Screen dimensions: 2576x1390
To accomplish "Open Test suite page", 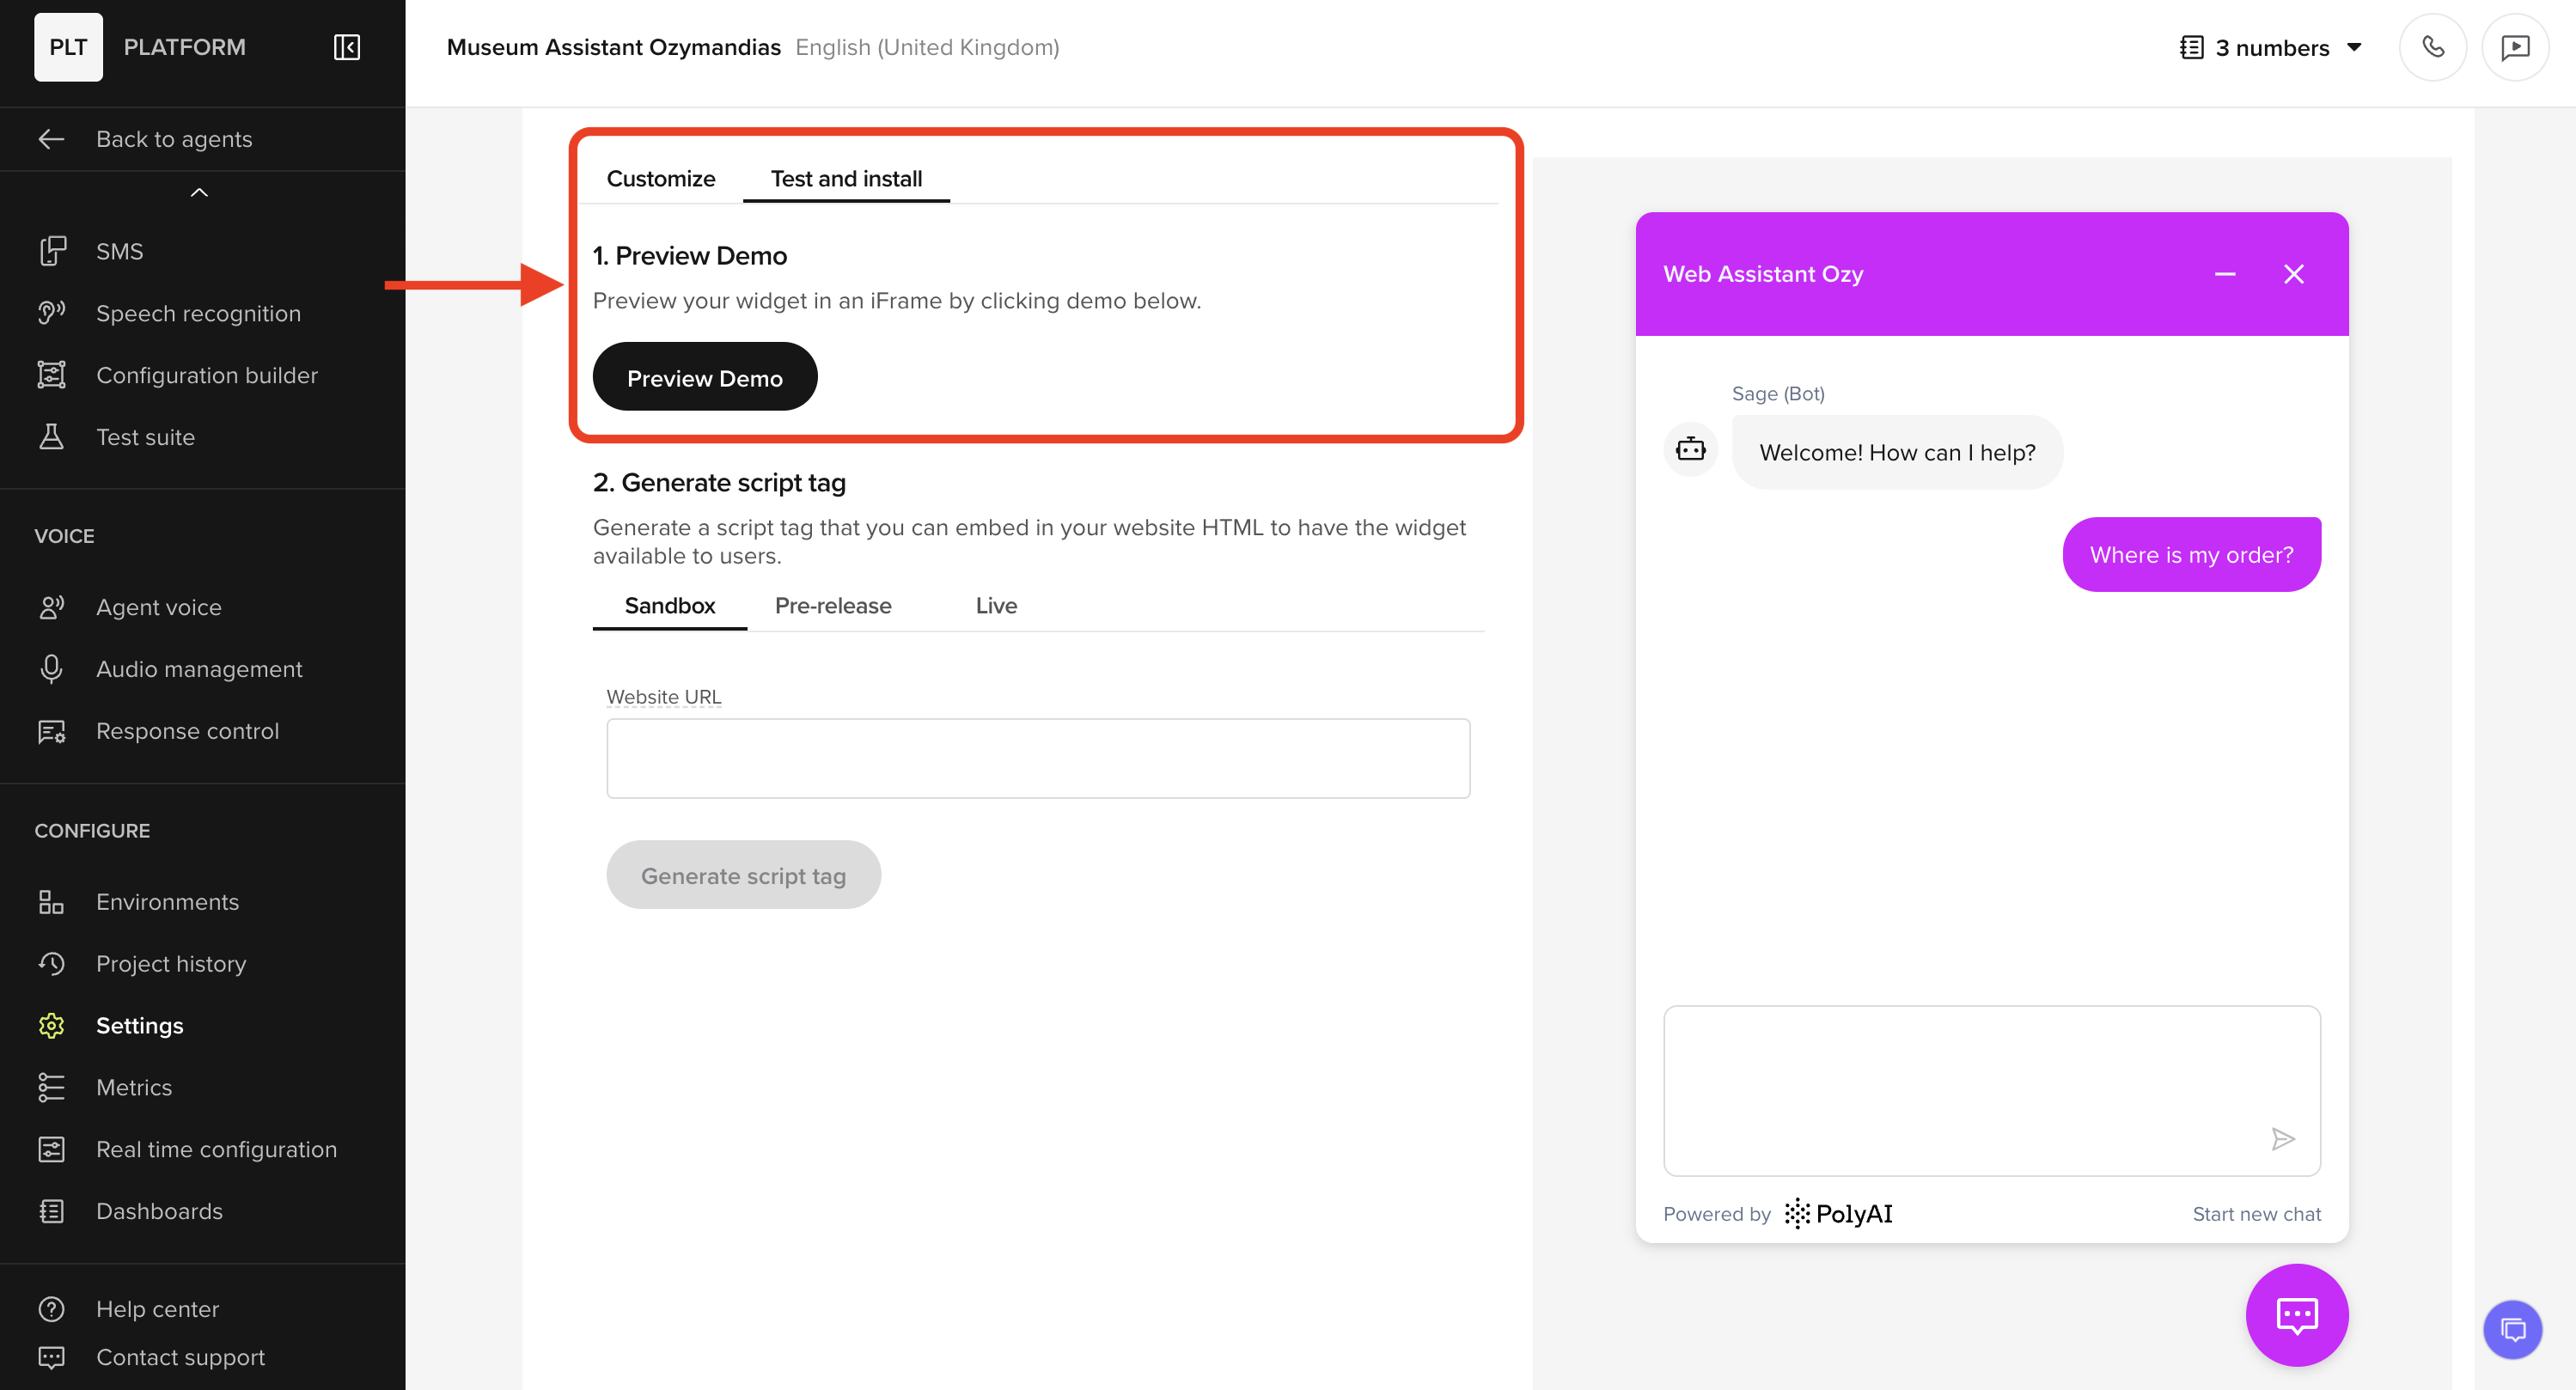I will [145, 437].
